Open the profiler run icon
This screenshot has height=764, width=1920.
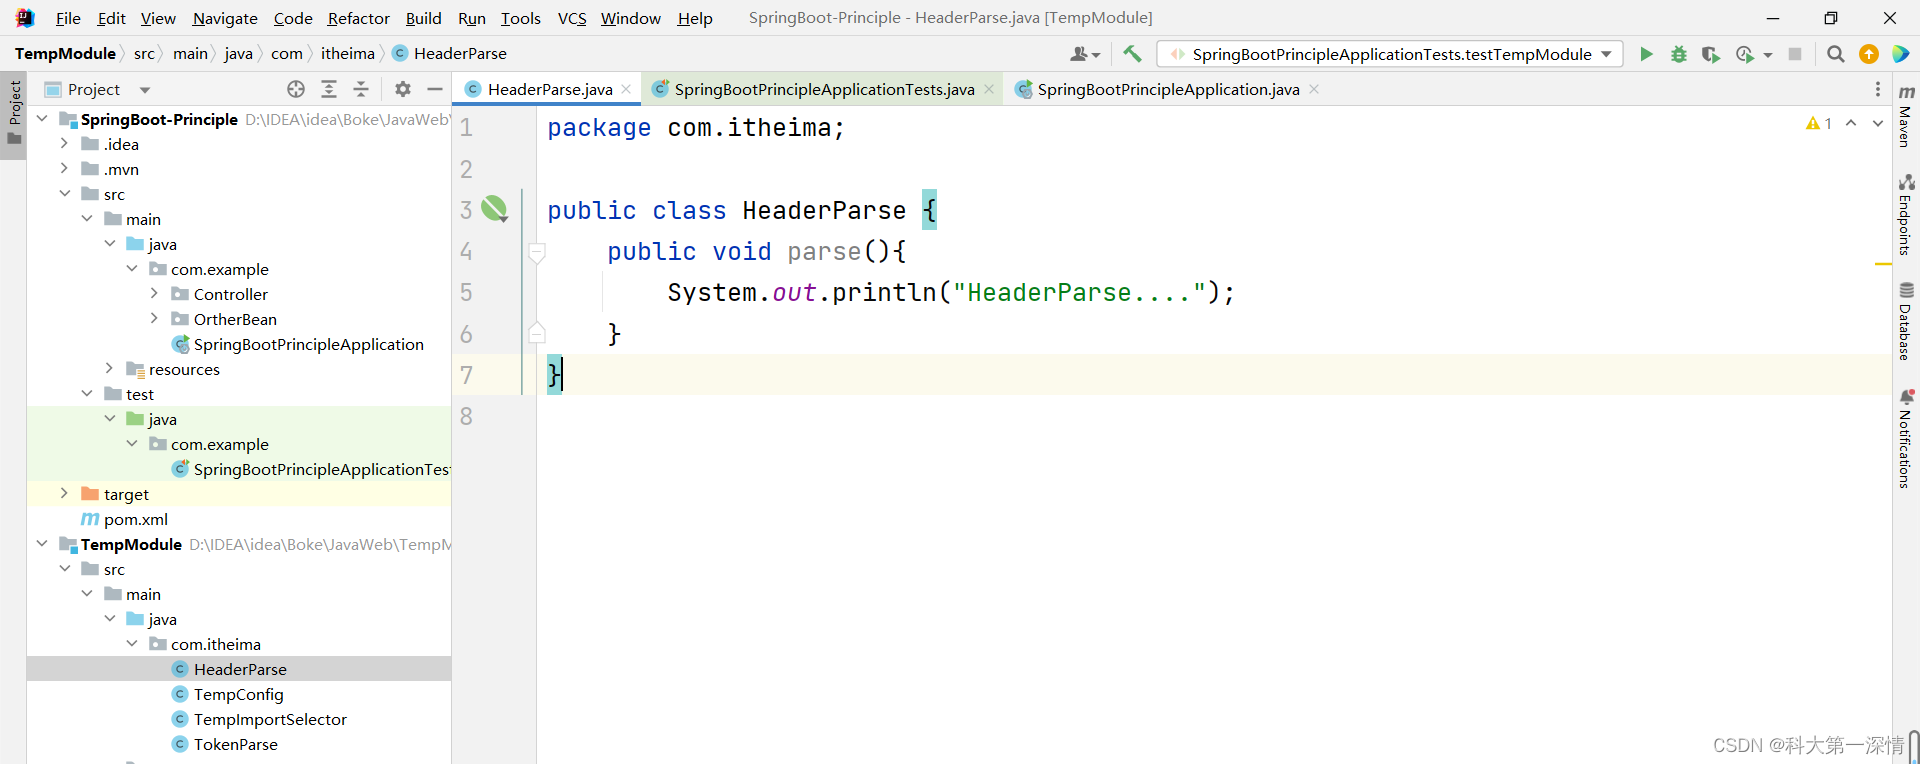pyautogui.click(x=1745, y=54)
